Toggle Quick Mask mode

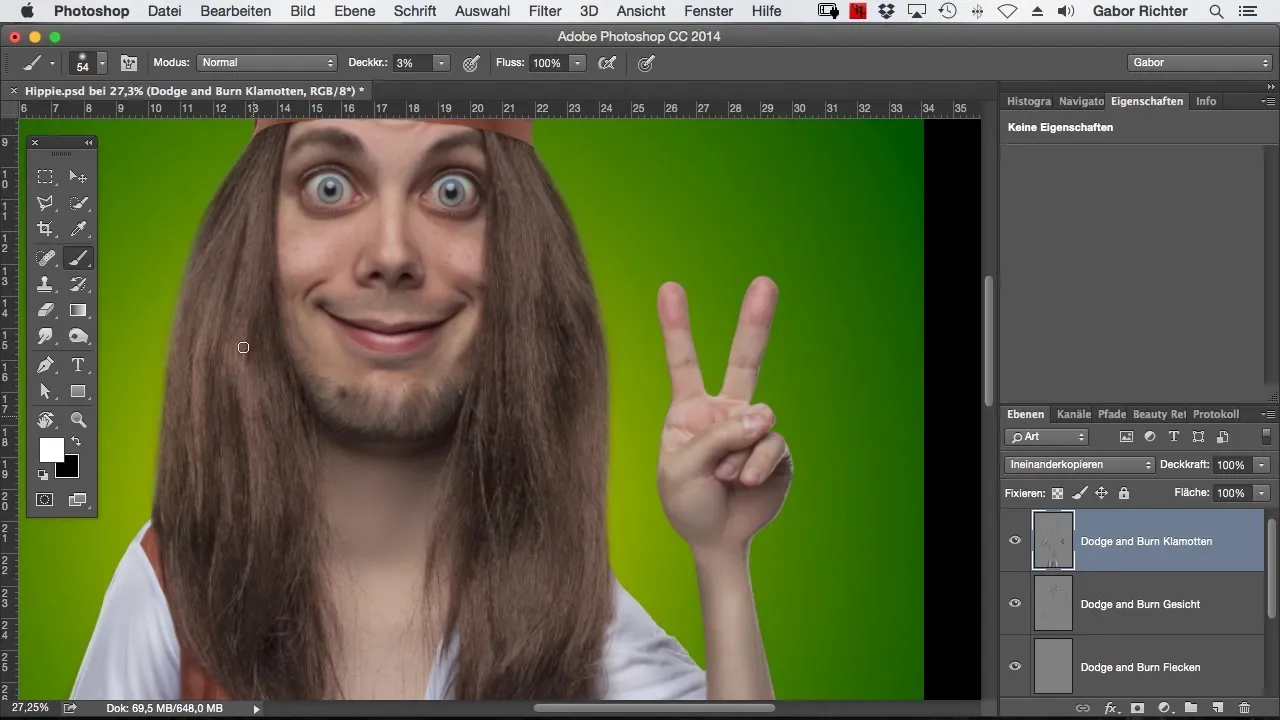46,499
